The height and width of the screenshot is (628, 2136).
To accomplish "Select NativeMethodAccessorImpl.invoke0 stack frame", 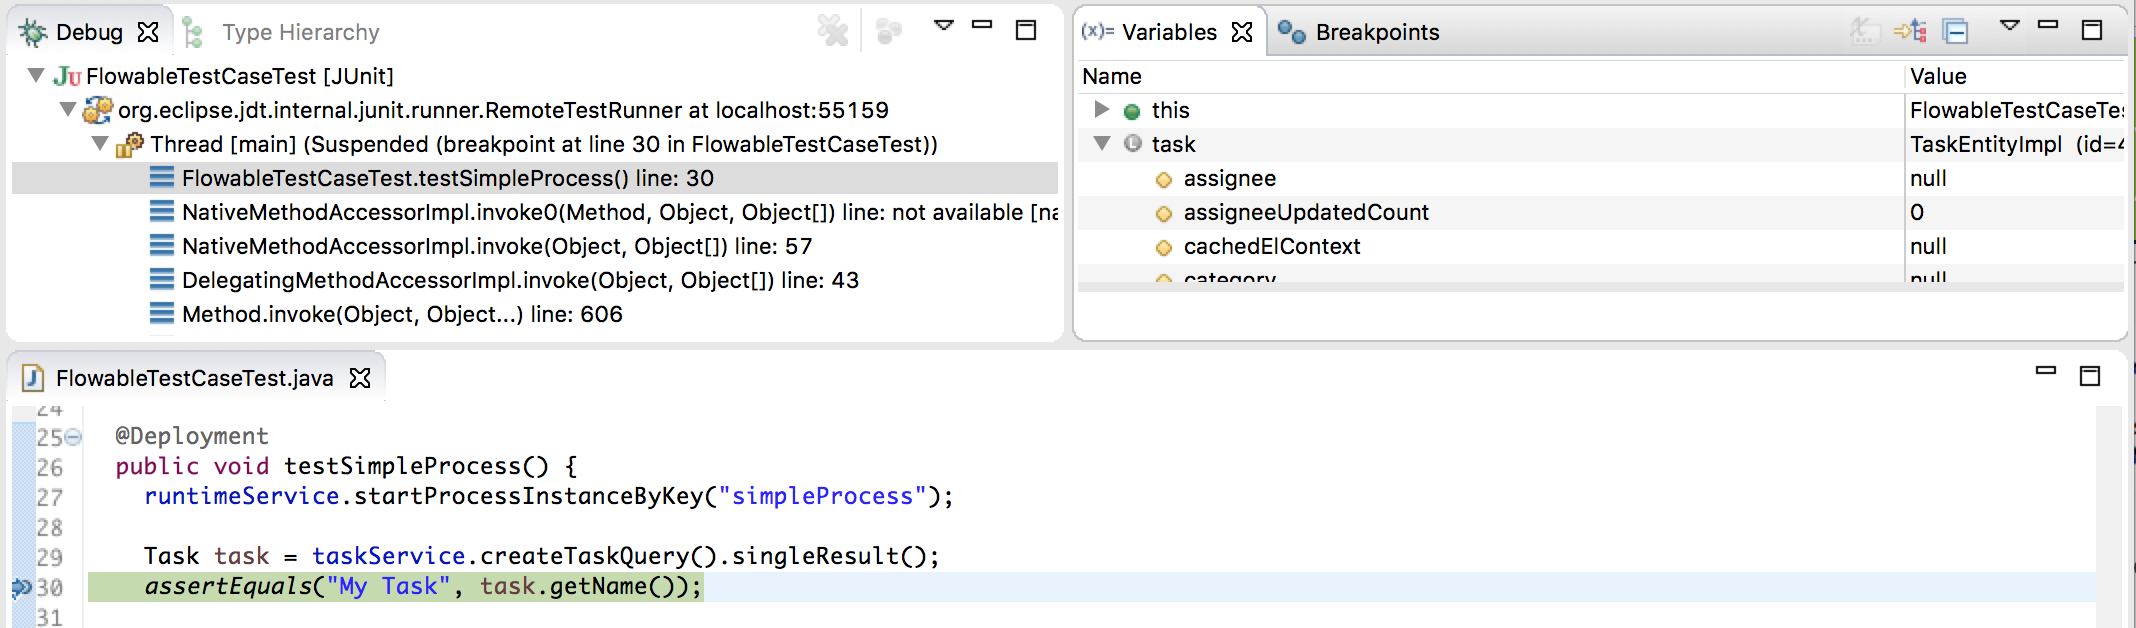I will click(620, 212).
